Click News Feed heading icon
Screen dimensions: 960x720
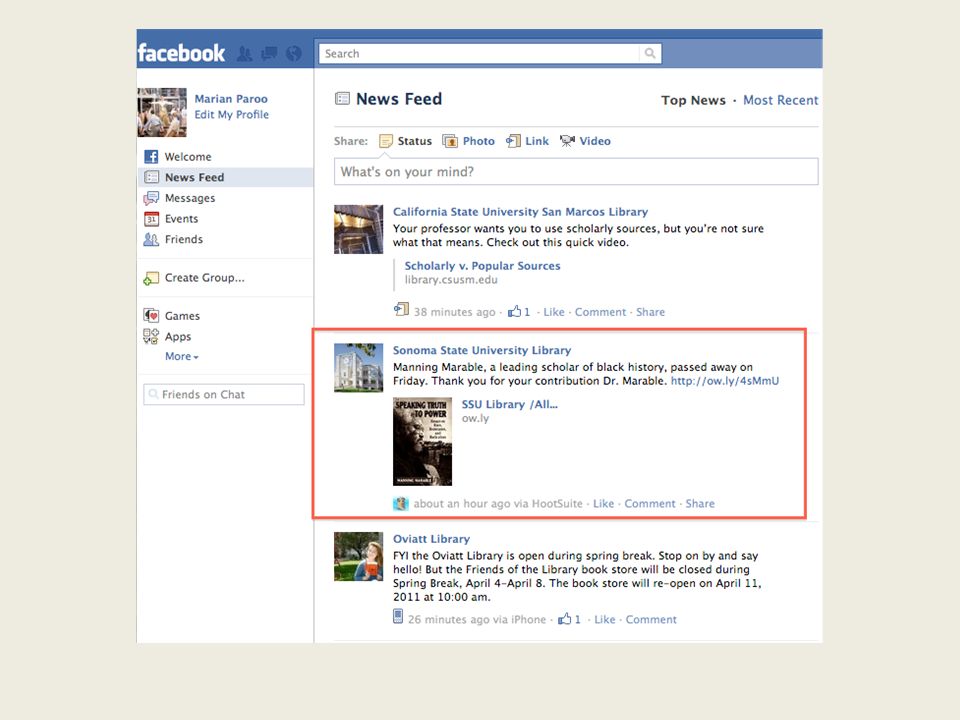[x=342, y=98]
